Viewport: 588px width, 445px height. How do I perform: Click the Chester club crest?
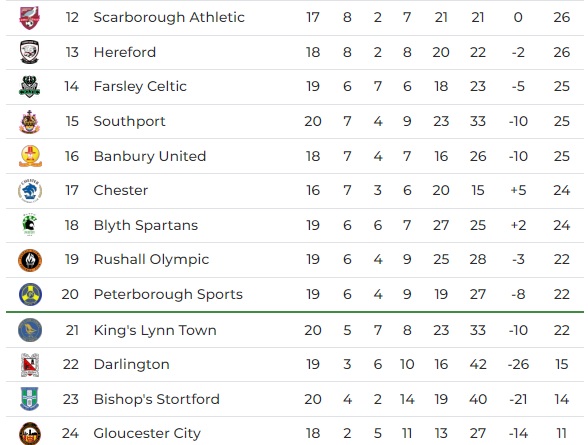click(30, 191)
